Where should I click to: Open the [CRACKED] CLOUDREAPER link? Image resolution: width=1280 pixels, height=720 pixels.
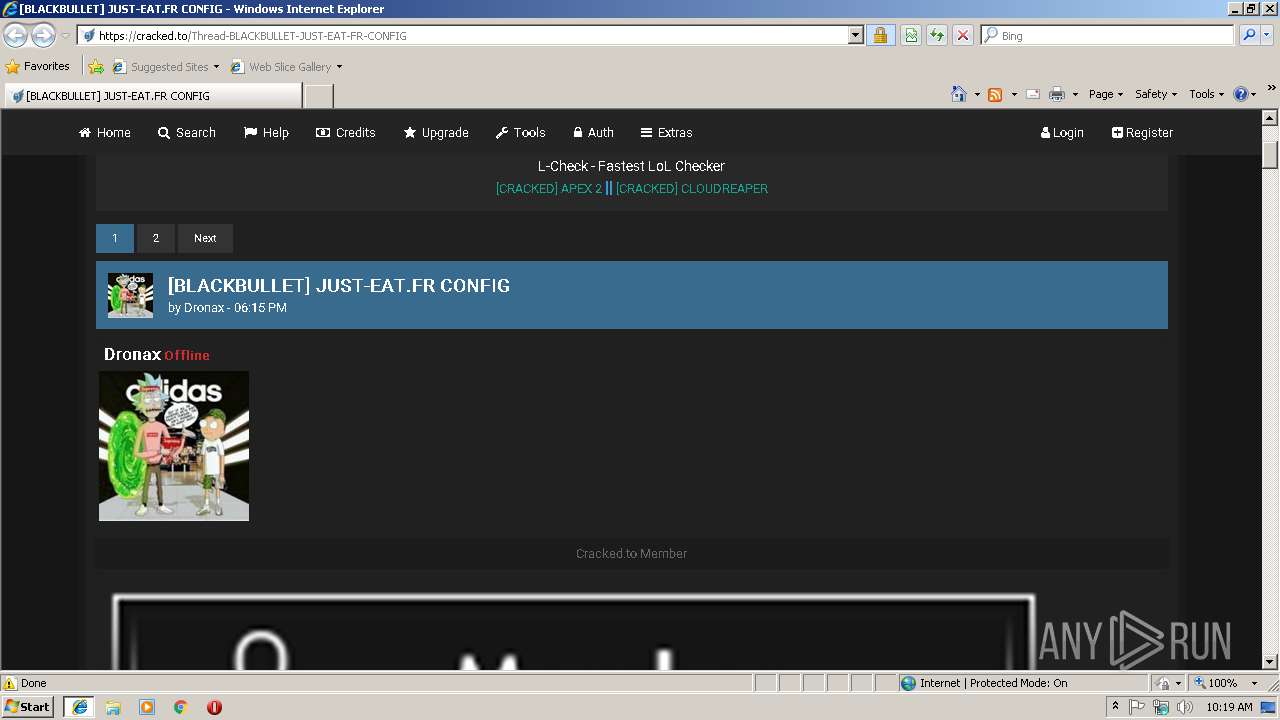point(692,188)
